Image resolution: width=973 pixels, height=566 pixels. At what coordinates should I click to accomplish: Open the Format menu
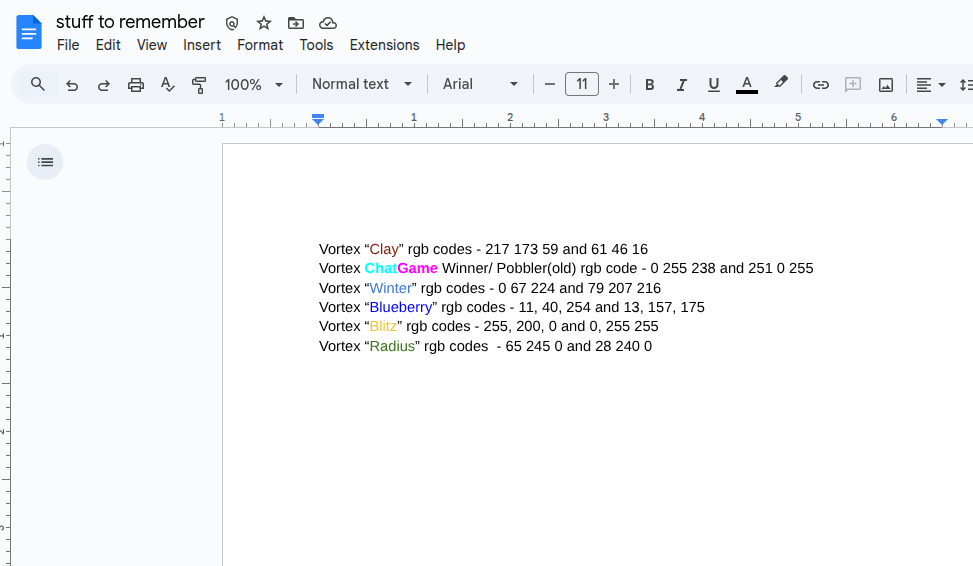coord(260,45)
